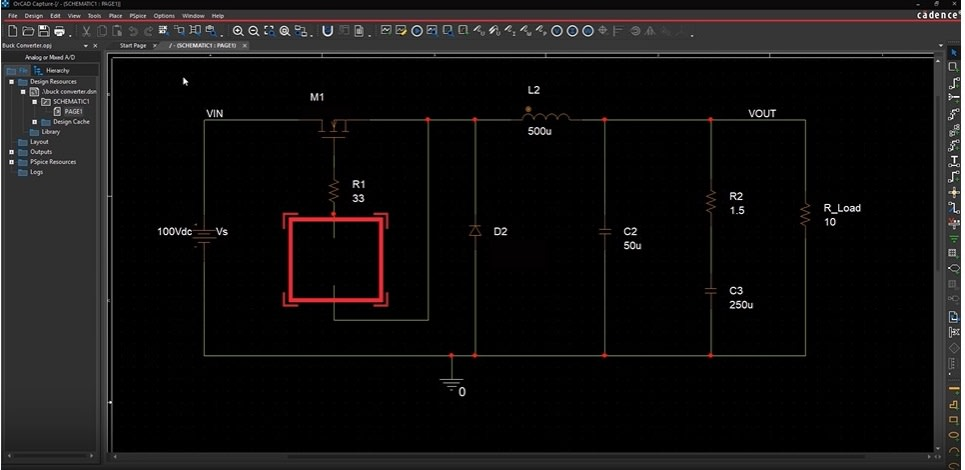Open the Help menu
The width and height of the screenshot is (965, 470).
(x=218, y=15)
